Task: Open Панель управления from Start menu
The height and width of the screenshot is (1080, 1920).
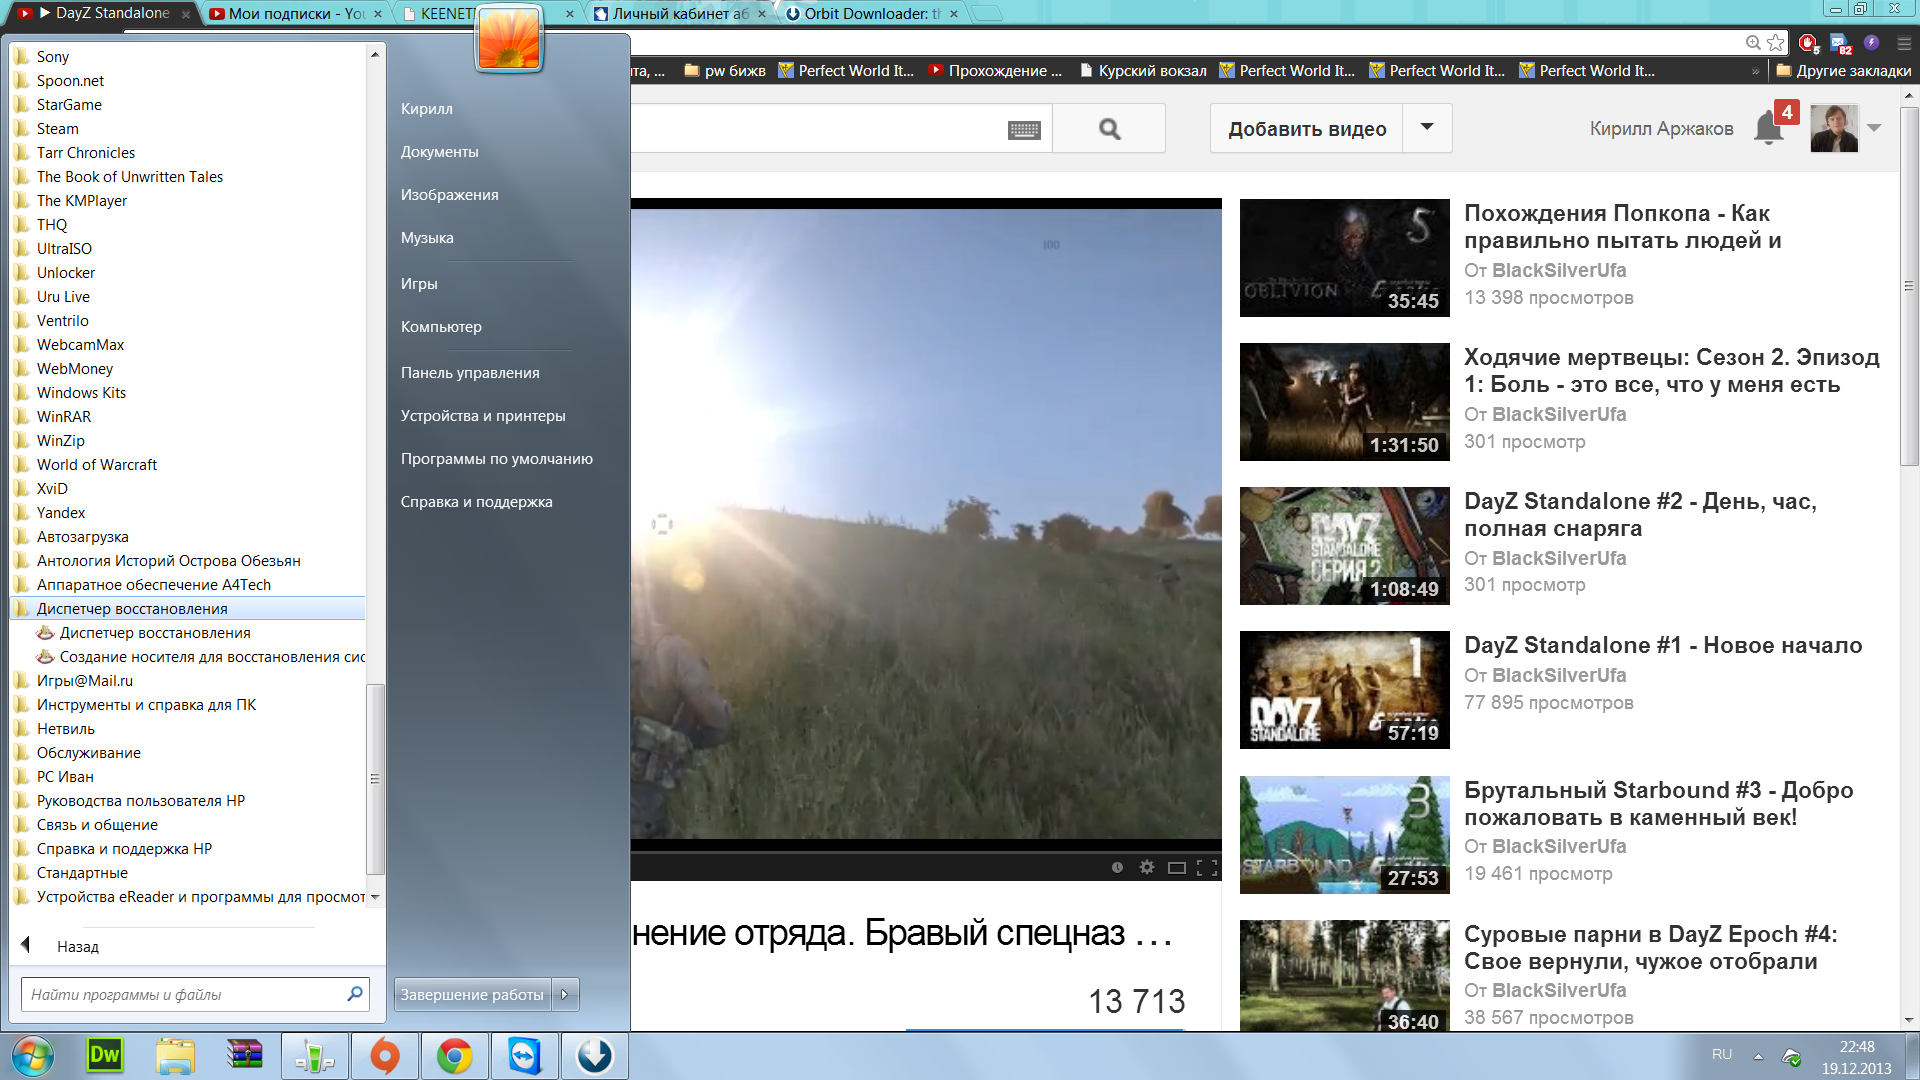Action: [470, 372]
